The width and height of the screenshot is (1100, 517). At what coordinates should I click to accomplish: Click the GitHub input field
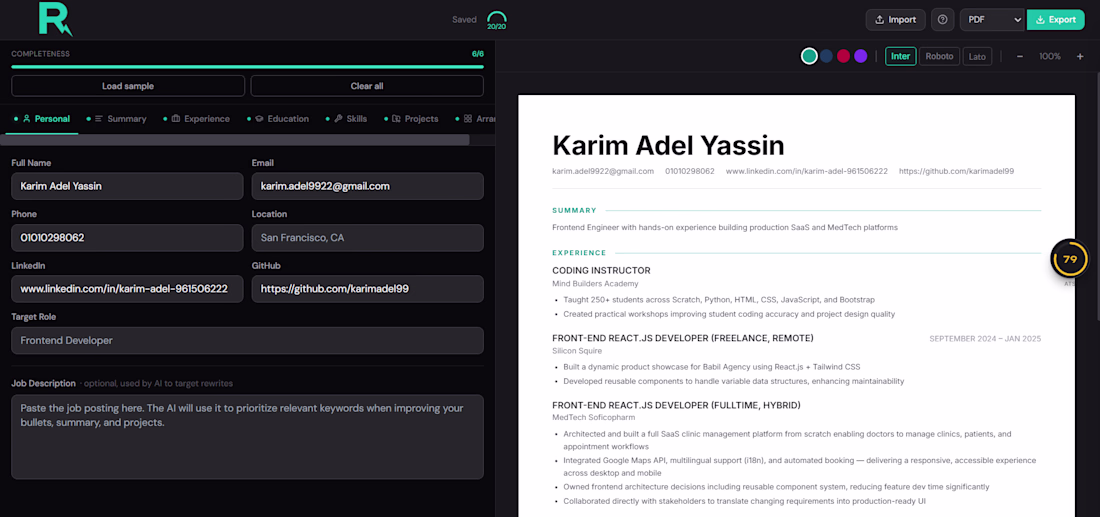pos(368,289)
